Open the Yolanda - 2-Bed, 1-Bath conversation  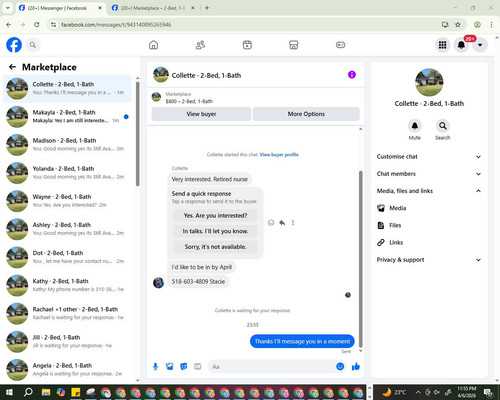click(x=67, y=173)
